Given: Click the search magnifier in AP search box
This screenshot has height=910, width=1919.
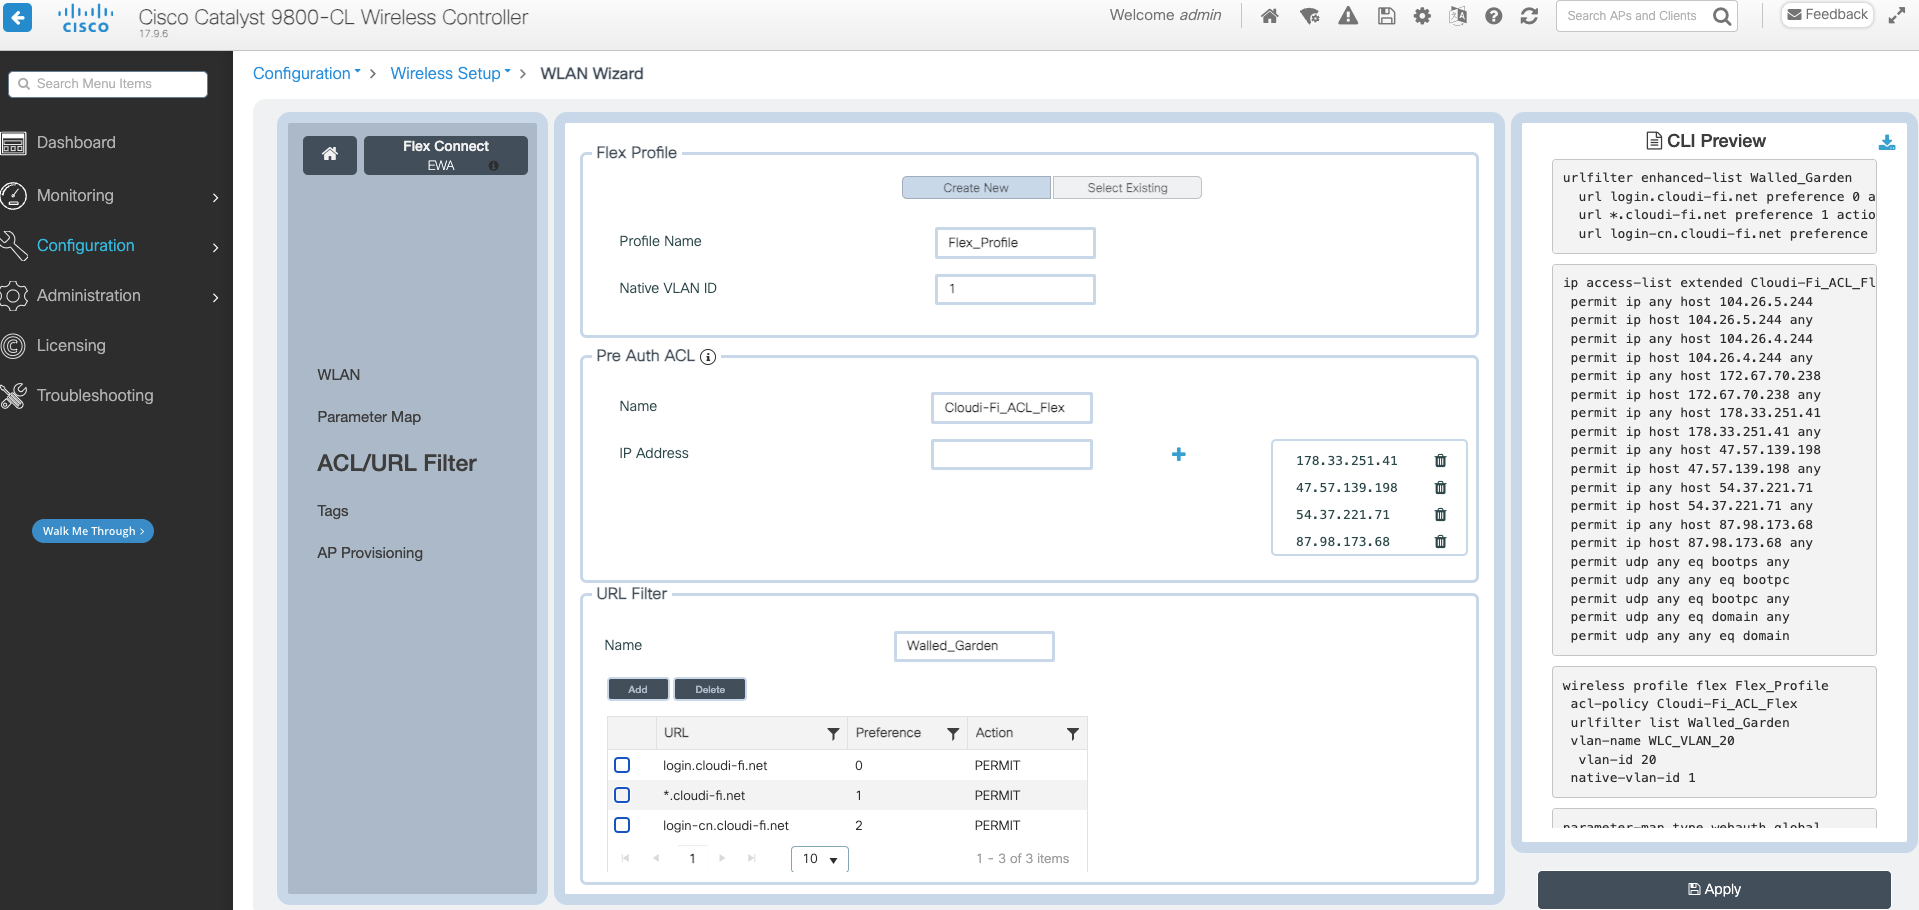Looking at the screenshot, I should coord(1721,16).
